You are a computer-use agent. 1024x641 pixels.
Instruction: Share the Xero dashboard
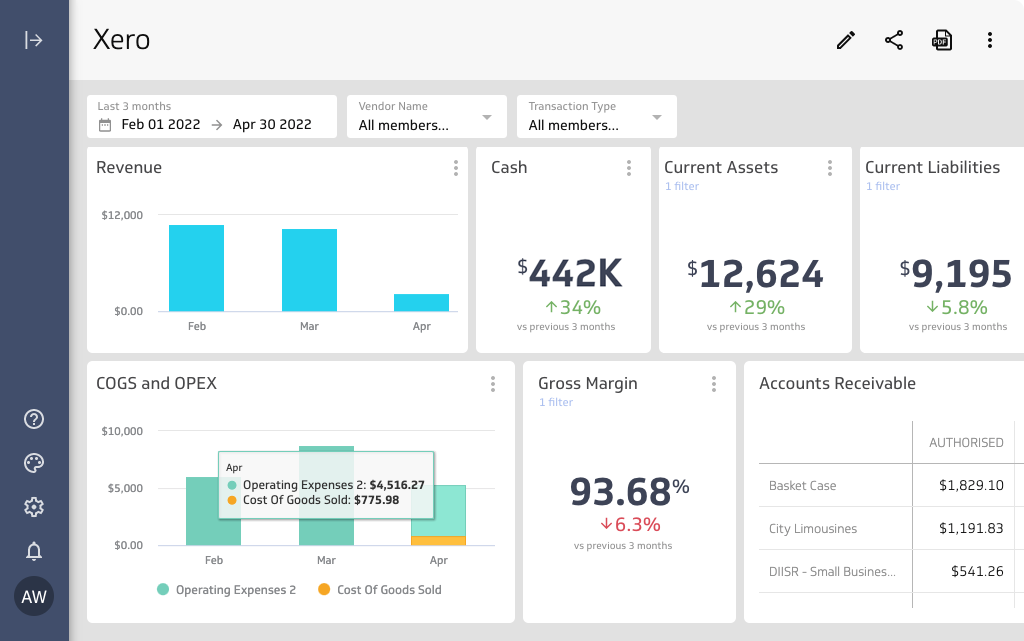[894, 40]
